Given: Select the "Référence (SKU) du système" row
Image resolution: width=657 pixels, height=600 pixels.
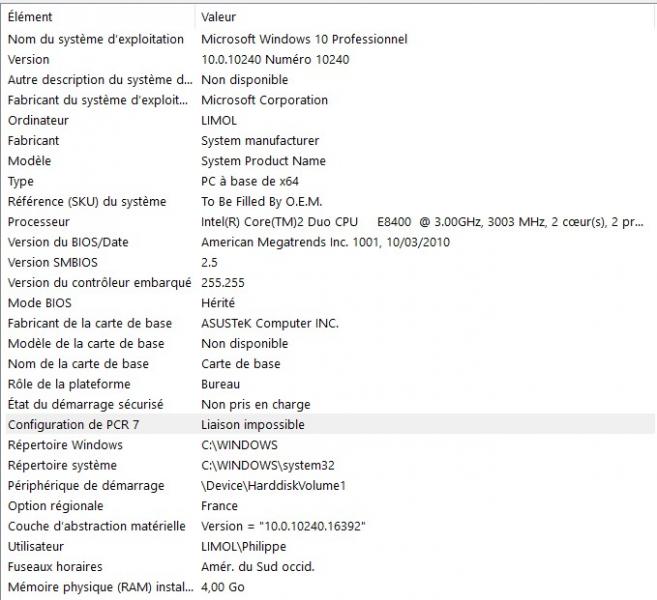Looking at the screenshot, I should click(x=330, y=202).
